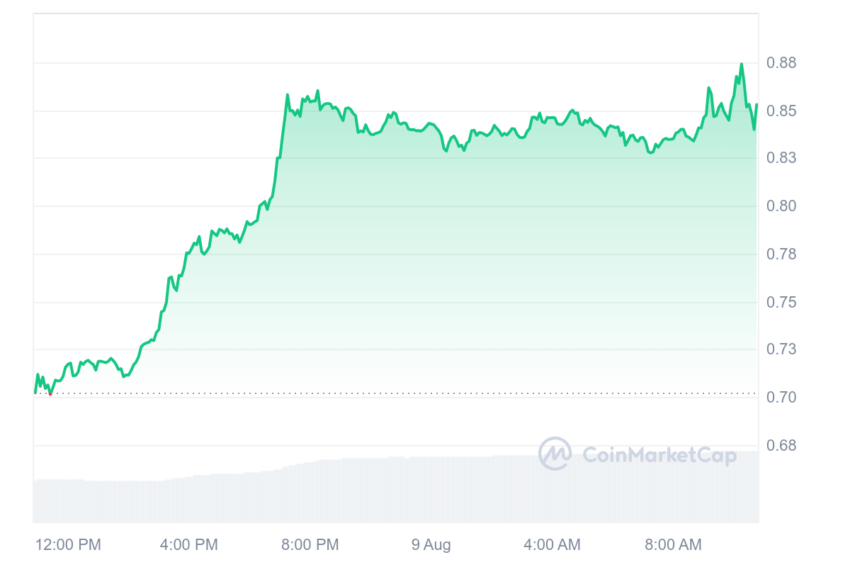Click the 8:00 PM time axis label
This screenshot has height=567, width=850.
310,544
